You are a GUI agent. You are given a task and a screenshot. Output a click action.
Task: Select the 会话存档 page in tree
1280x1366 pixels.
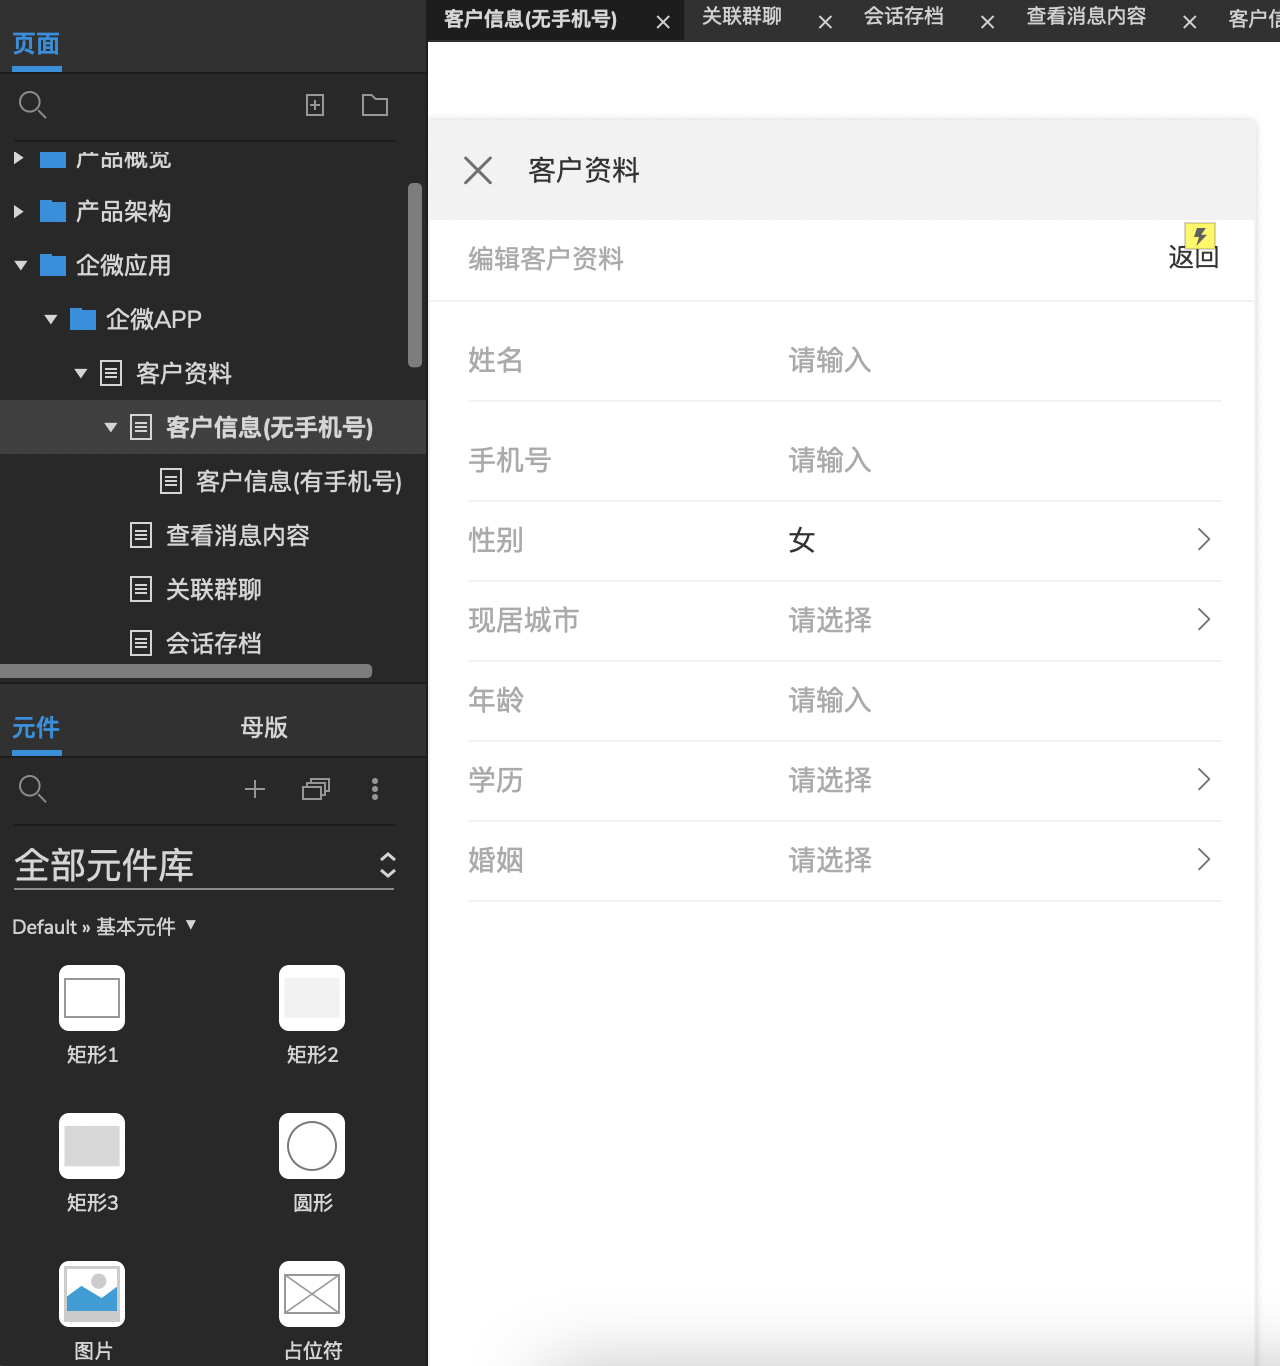(x=214, y=643)
